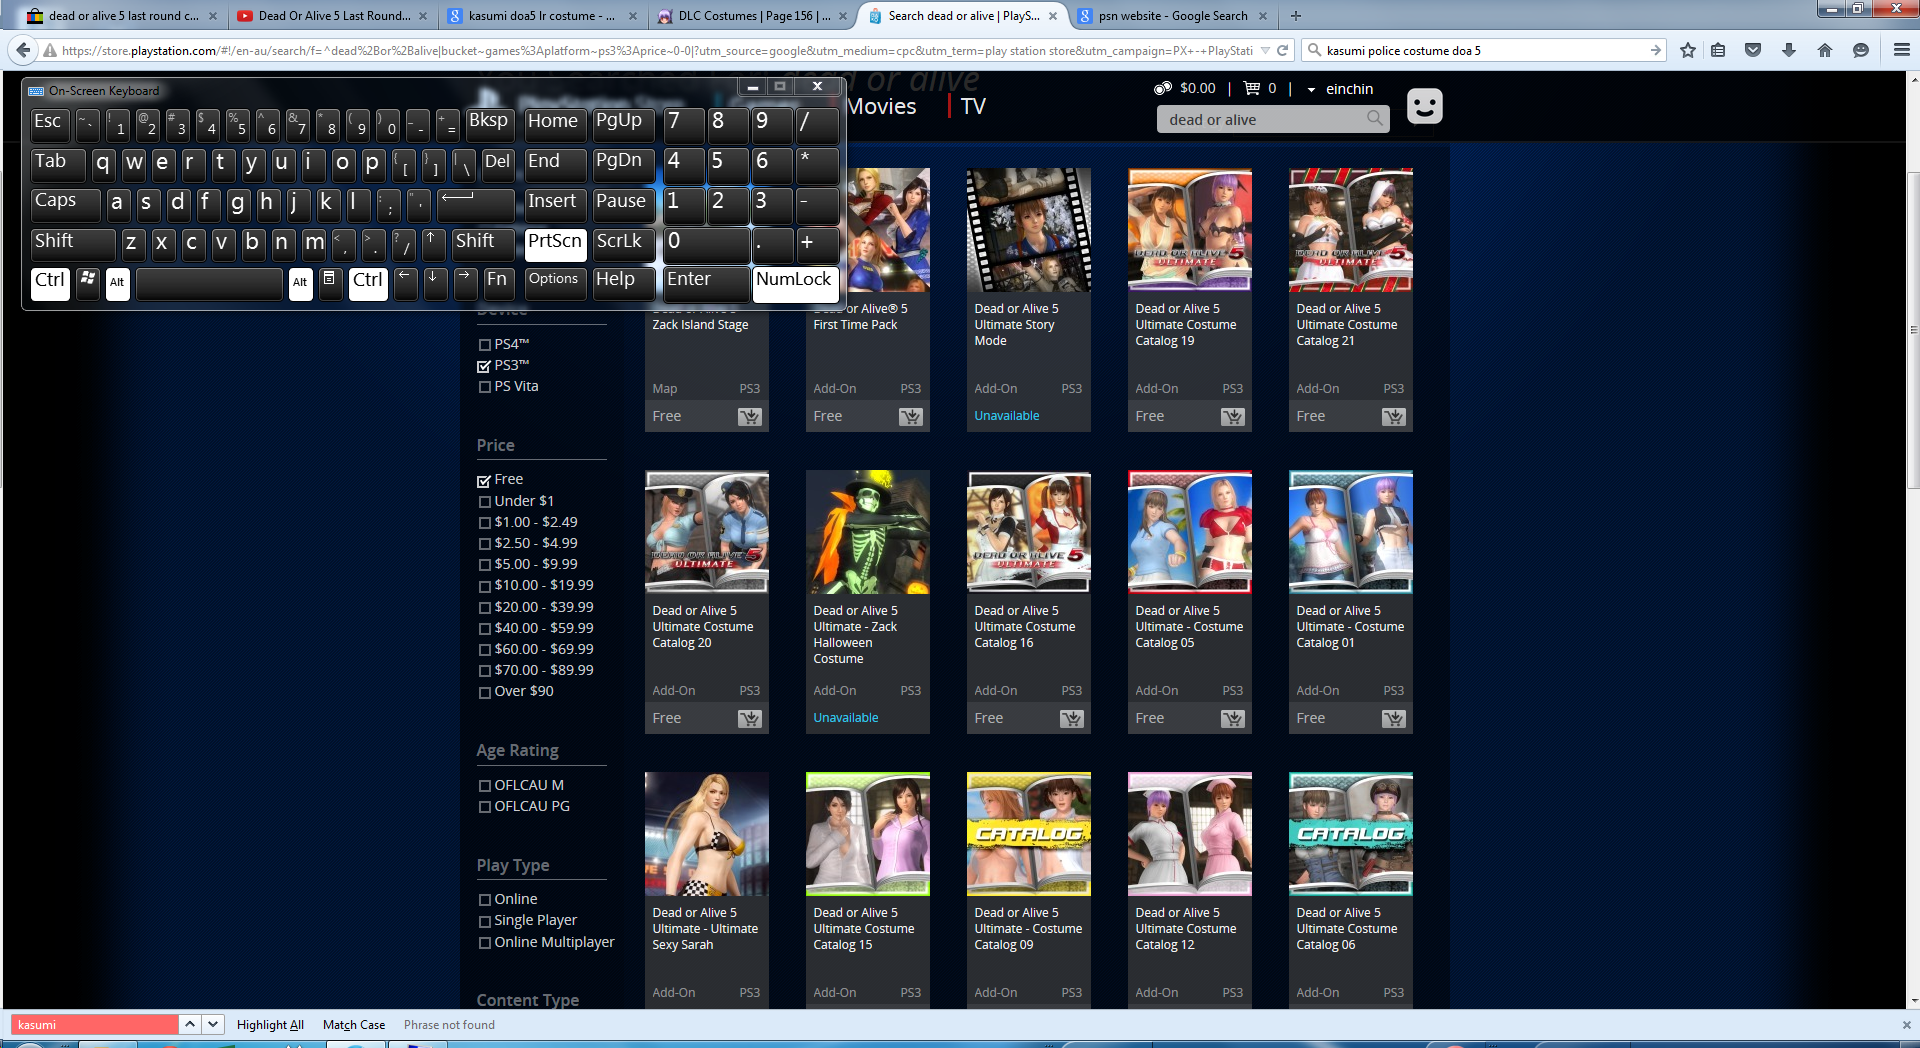Enable the PS4 device filter
The image size is (1920, 1048).
click(484, 344)
